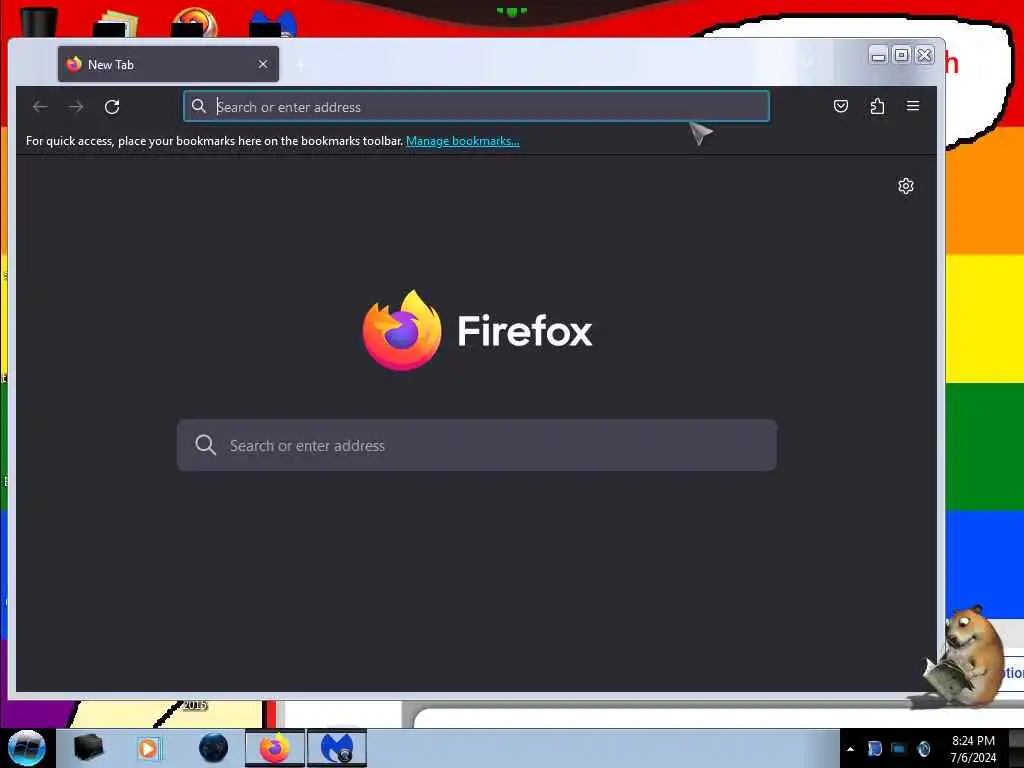
Task: Close the Firefox window
Action: [925, 56]
